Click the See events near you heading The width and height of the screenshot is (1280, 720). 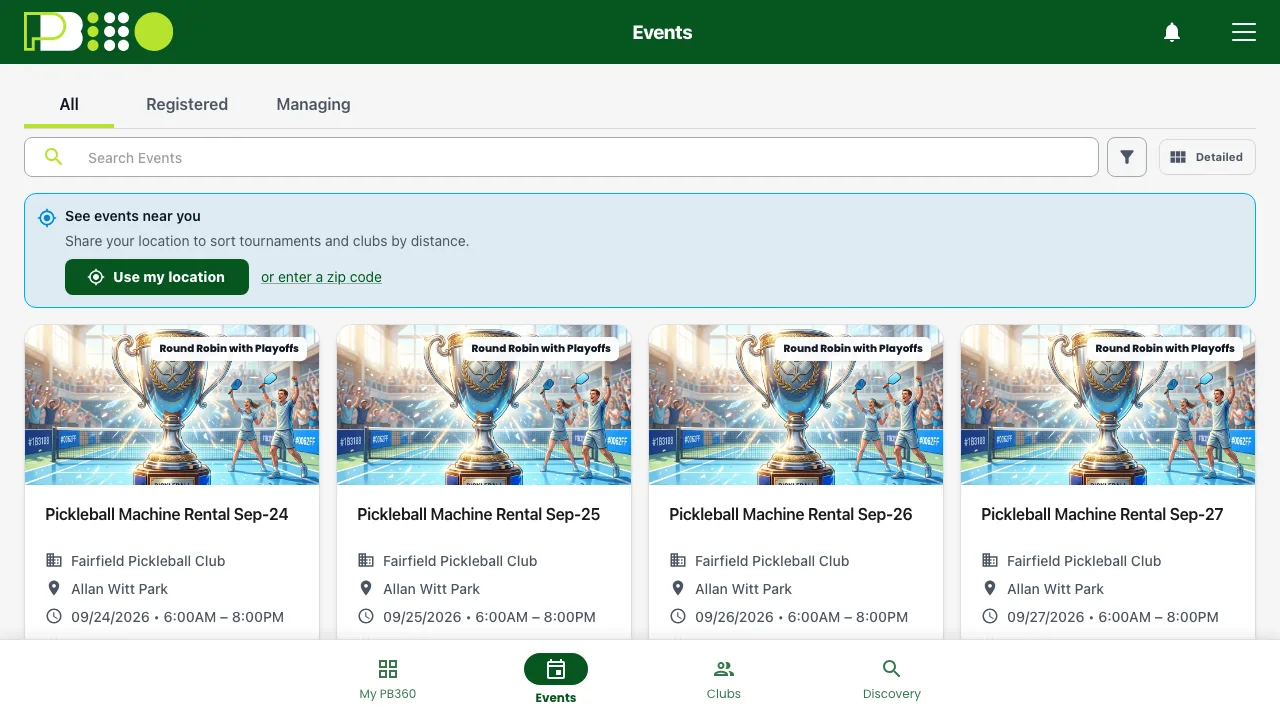click(133, 216)
